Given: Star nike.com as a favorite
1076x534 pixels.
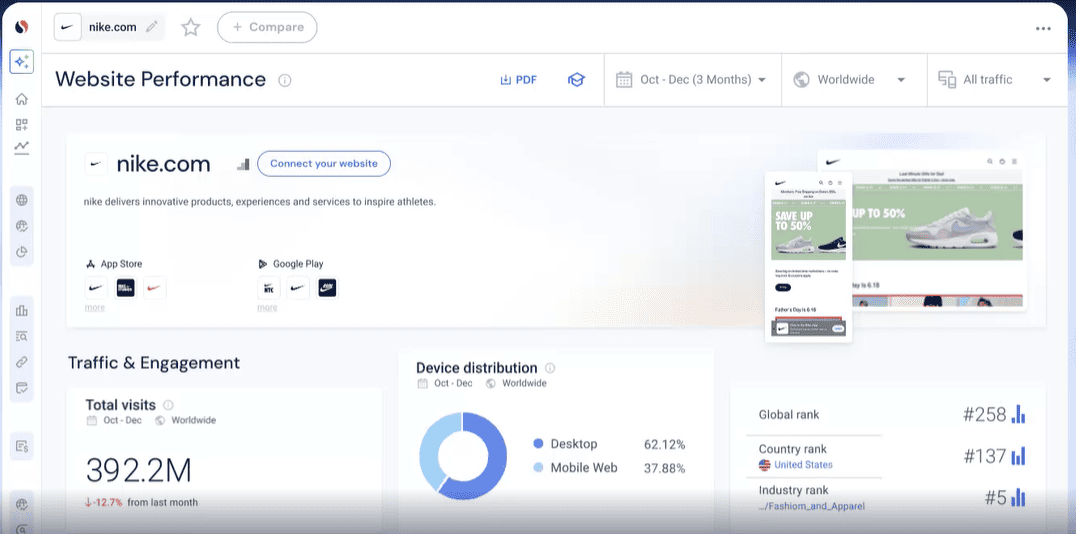Looking at the screenshot, I should (190, 27).
